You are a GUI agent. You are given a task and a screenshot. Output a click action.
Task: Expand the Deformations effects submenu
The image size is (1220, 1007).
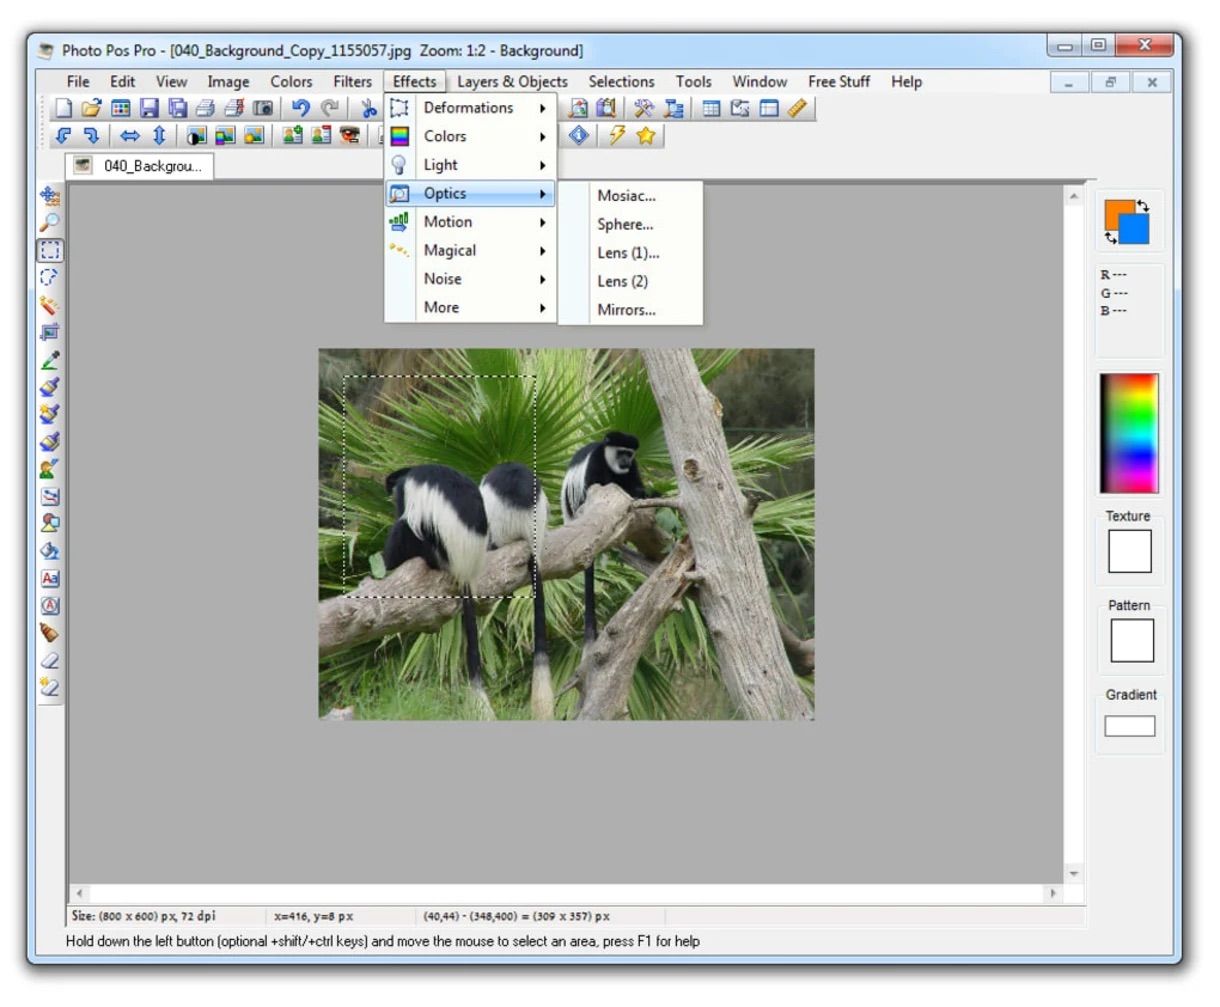(x=469, y=107)
